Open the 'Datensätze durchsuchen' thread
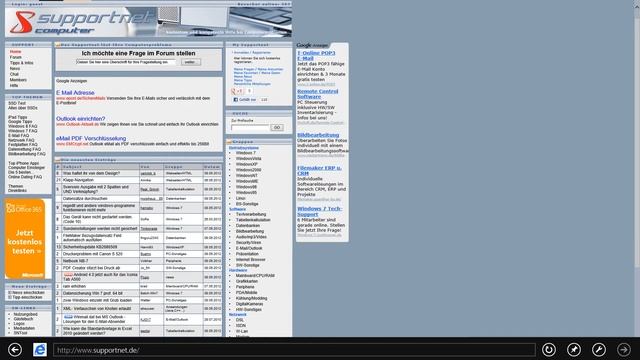Screen dimensions: 640x360 [x=85, y=199]
